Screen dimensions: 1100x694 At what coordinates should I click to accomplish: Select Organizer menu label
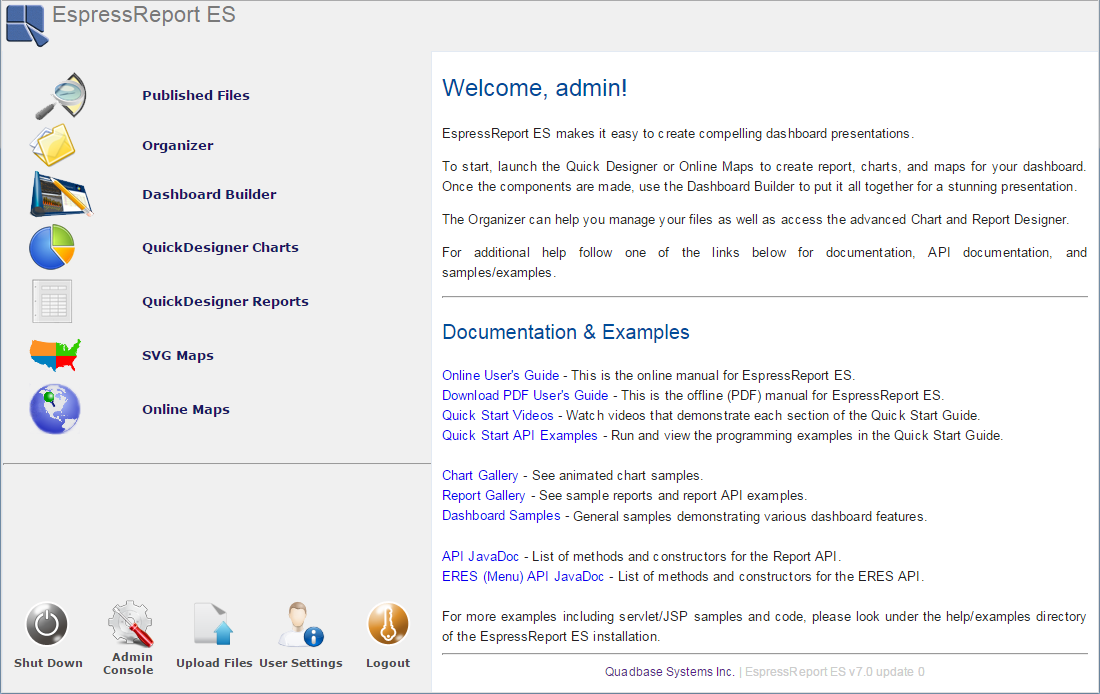[177, 145]
